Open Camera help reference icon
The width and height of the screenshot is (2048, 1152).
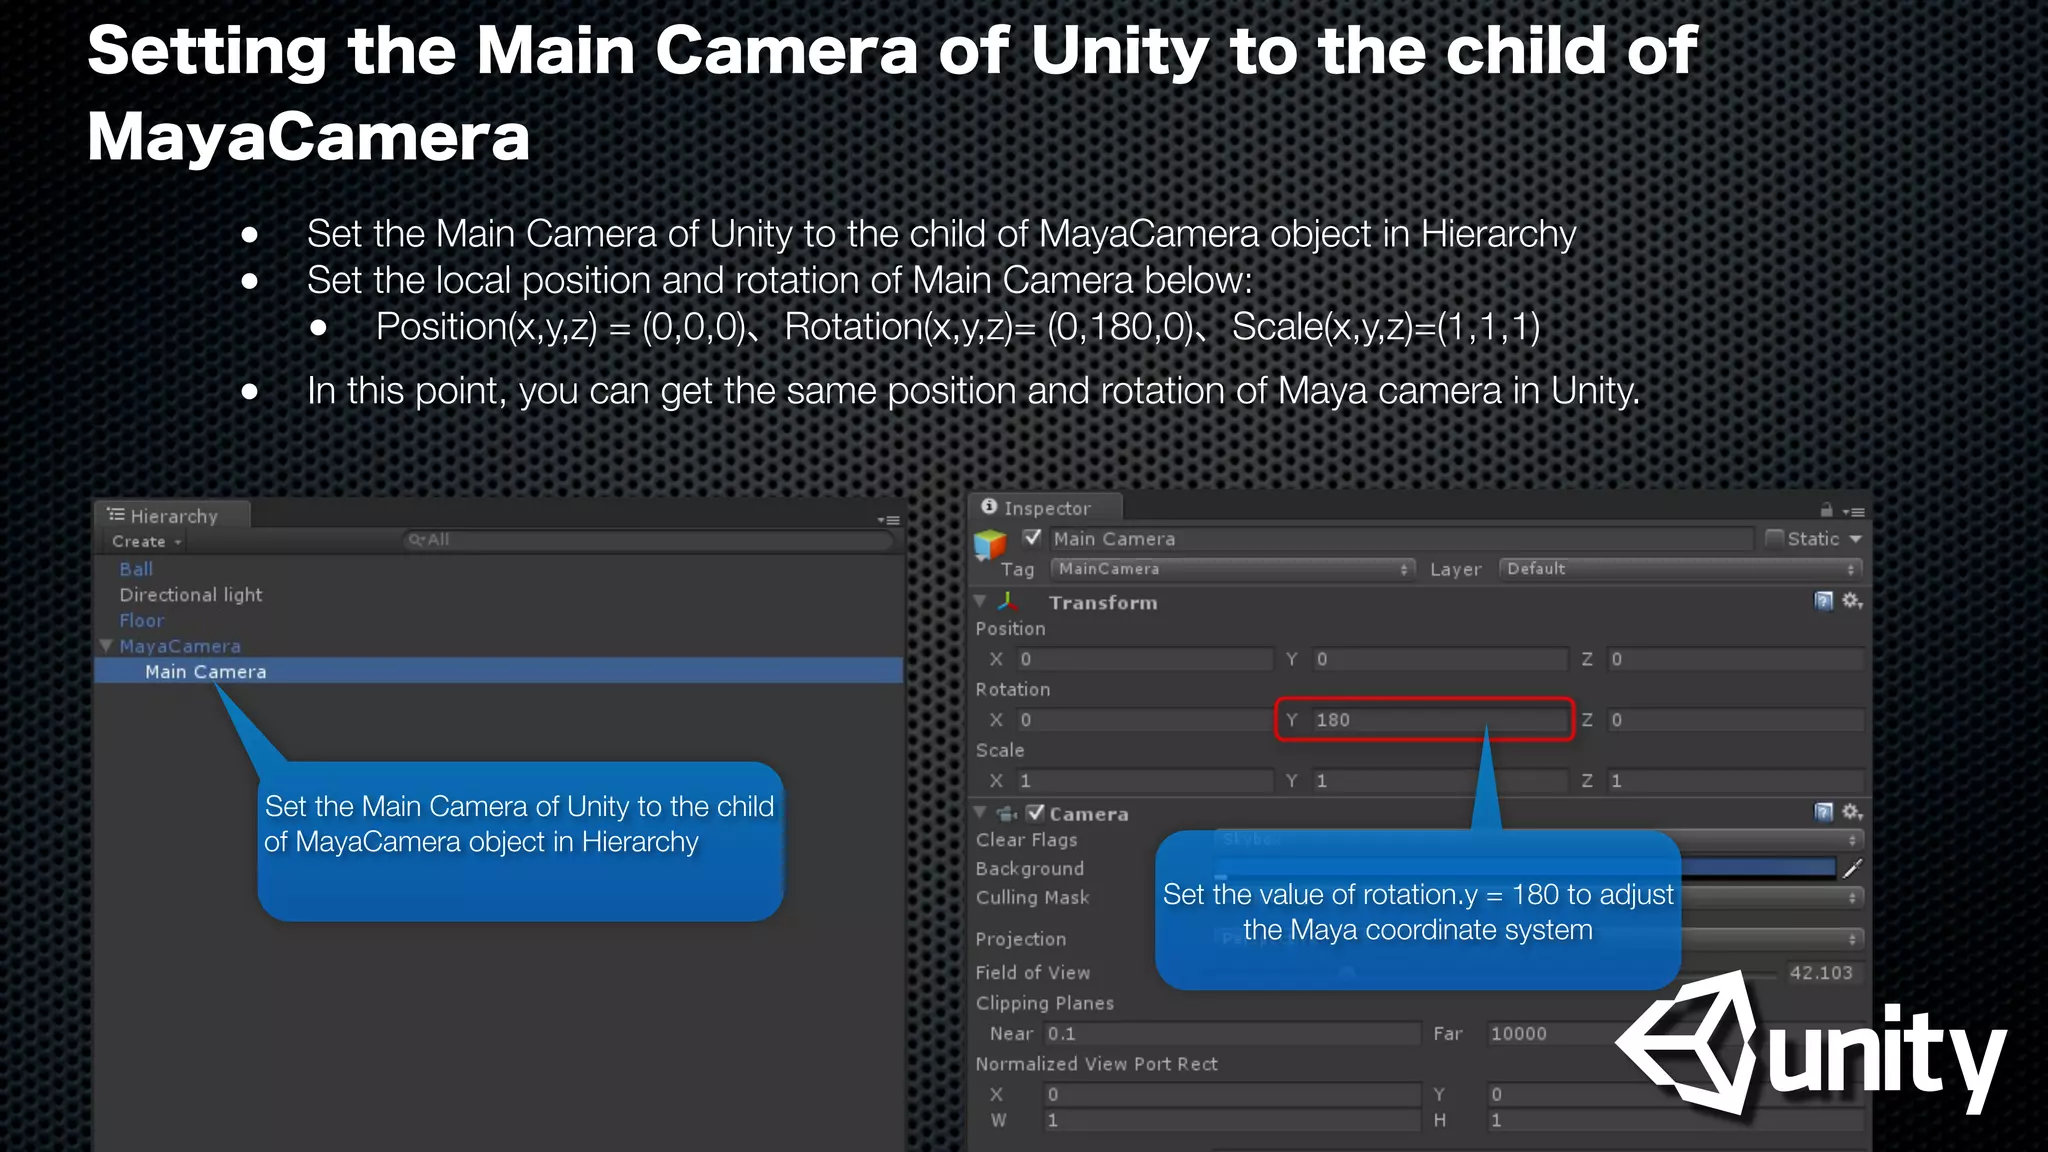(x=1823, y=812)
